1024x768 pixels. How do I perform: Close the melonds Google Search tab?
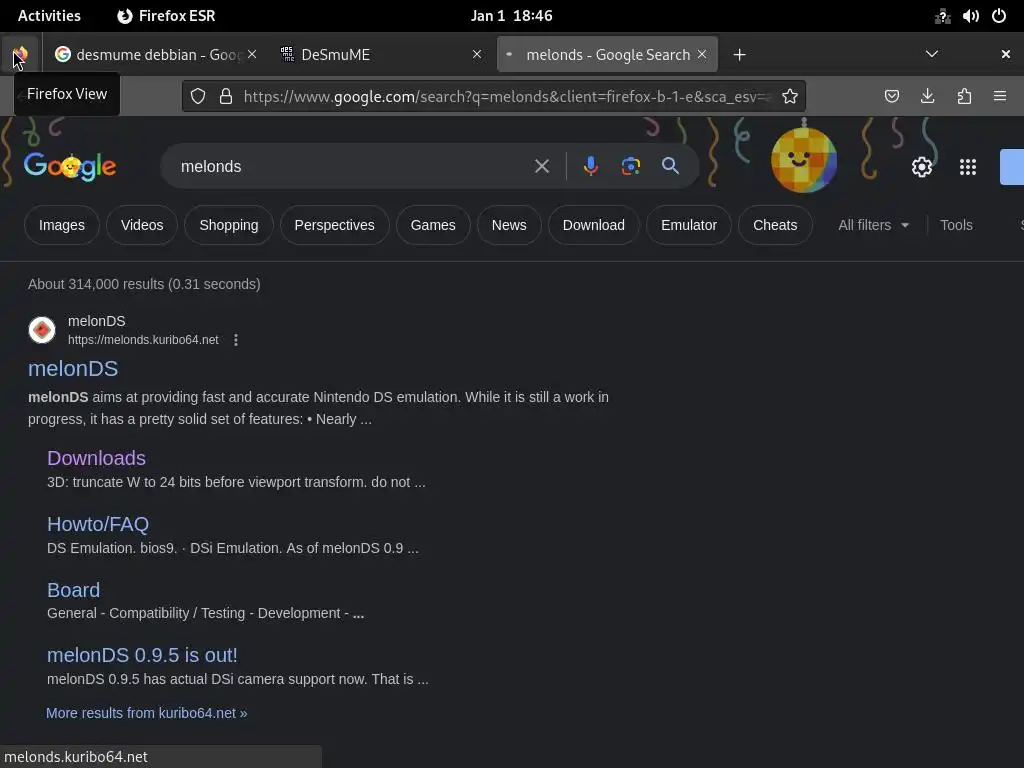tap(702, 54)
